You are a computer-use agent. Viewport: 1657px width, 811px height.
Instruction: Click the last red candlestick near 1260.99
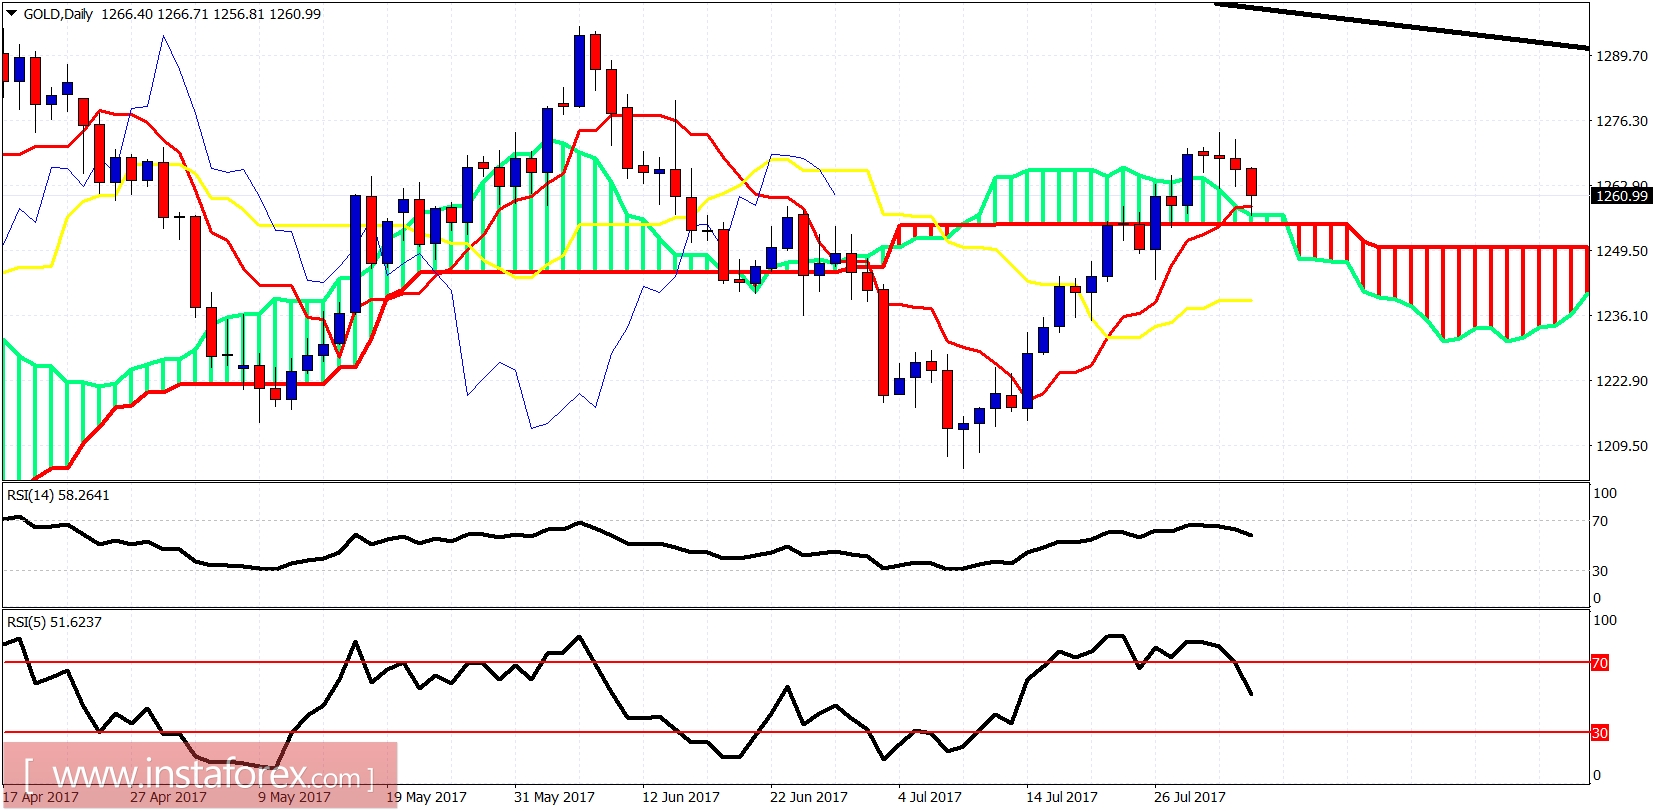pos(1251,182)
